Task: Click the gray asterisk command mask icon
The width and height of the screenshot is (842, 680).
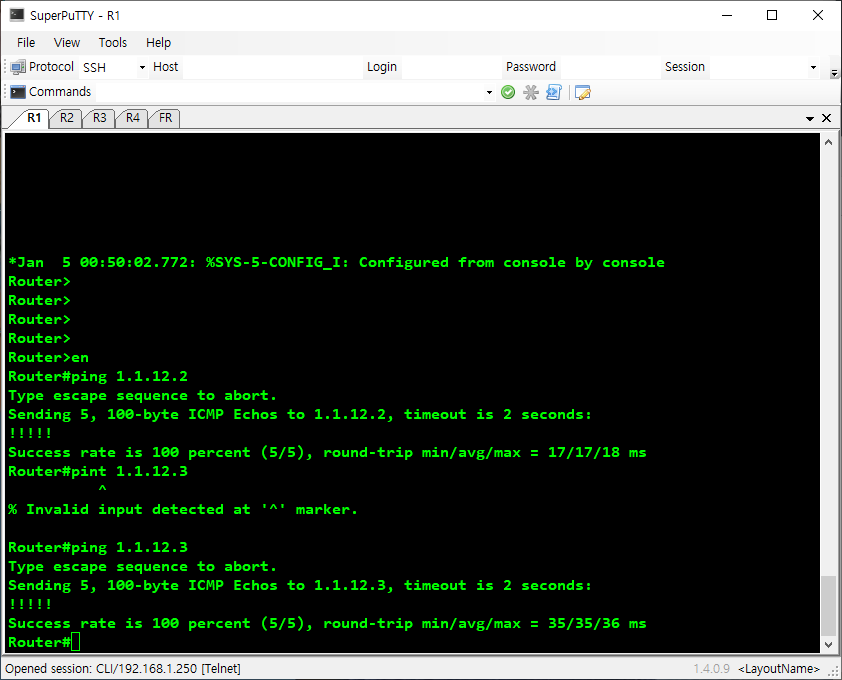Action: 531,92
